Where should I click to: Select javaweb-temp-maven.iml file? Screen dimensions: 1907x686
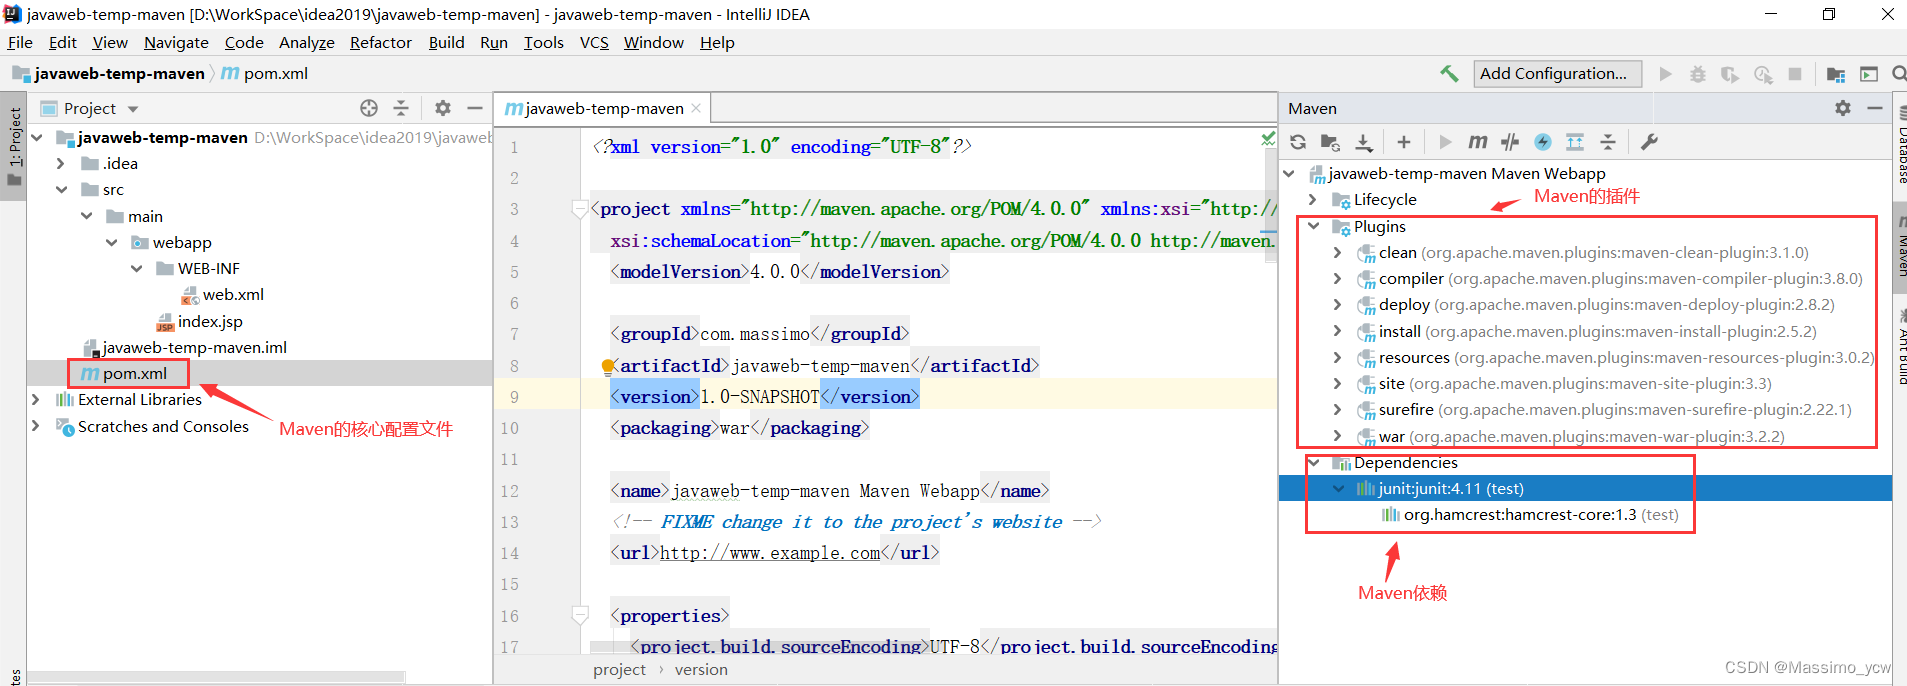tap(186, 348)
